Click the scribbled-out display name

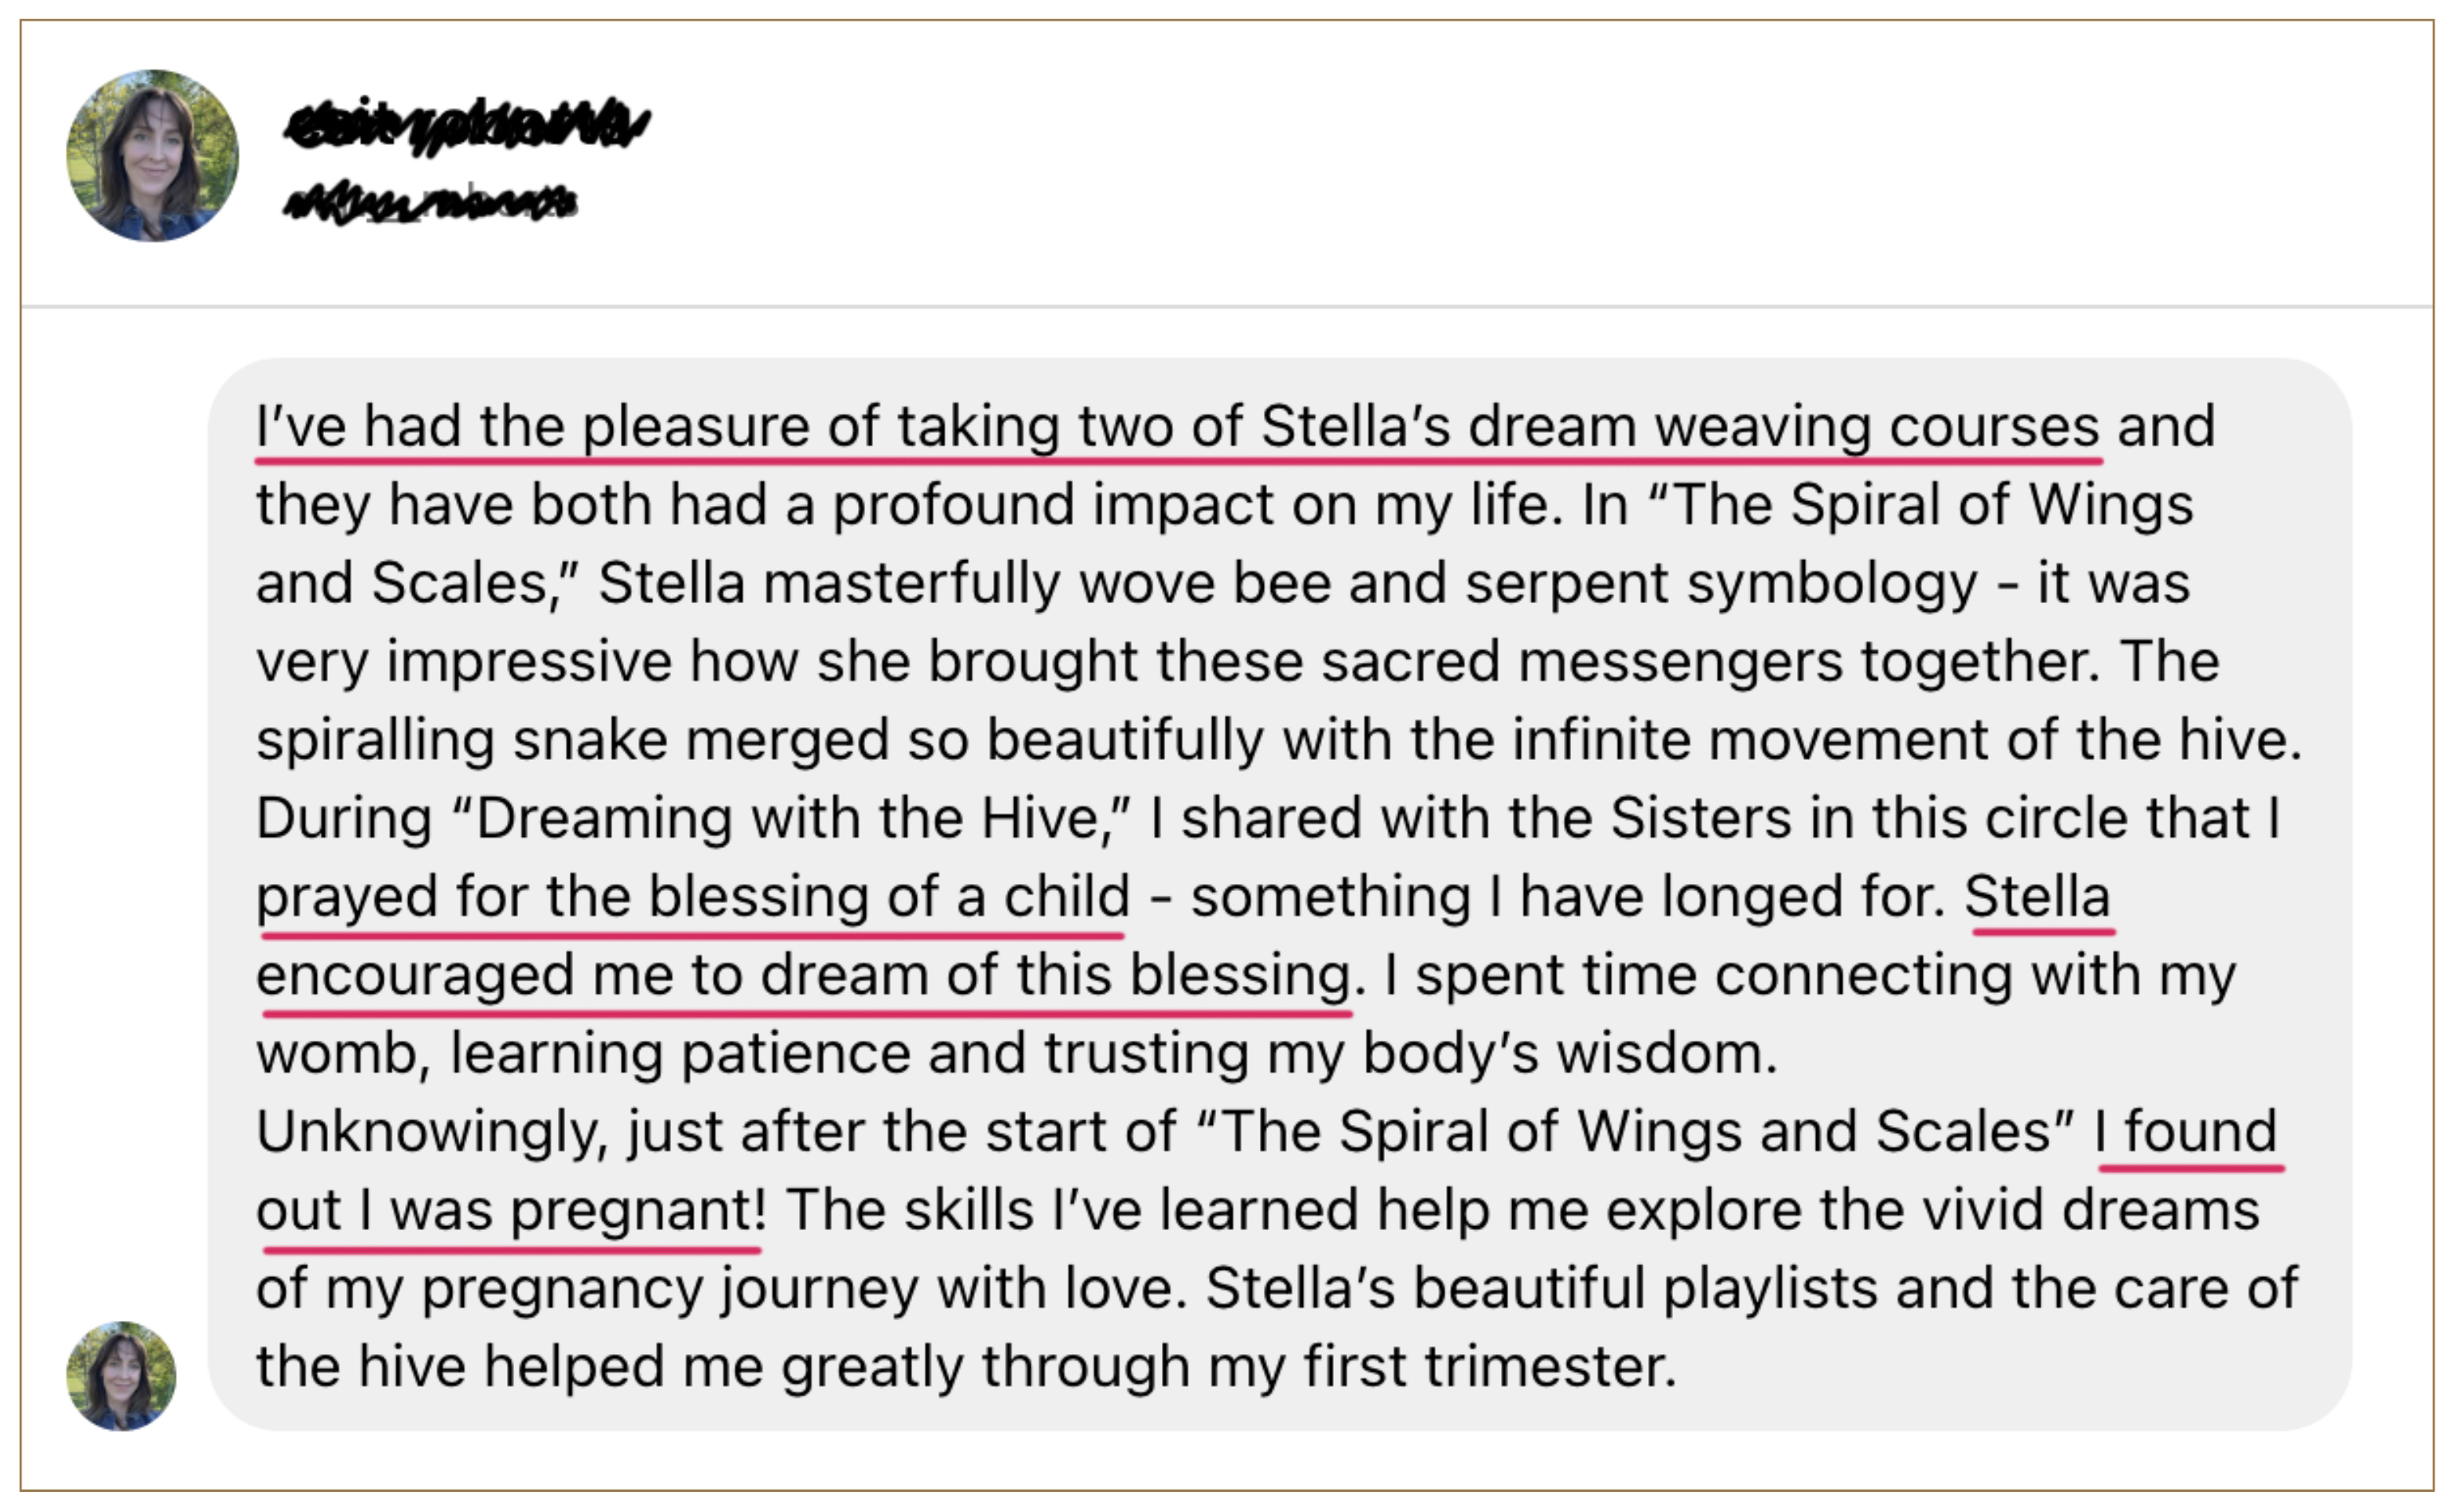click(x=467, y=125)
